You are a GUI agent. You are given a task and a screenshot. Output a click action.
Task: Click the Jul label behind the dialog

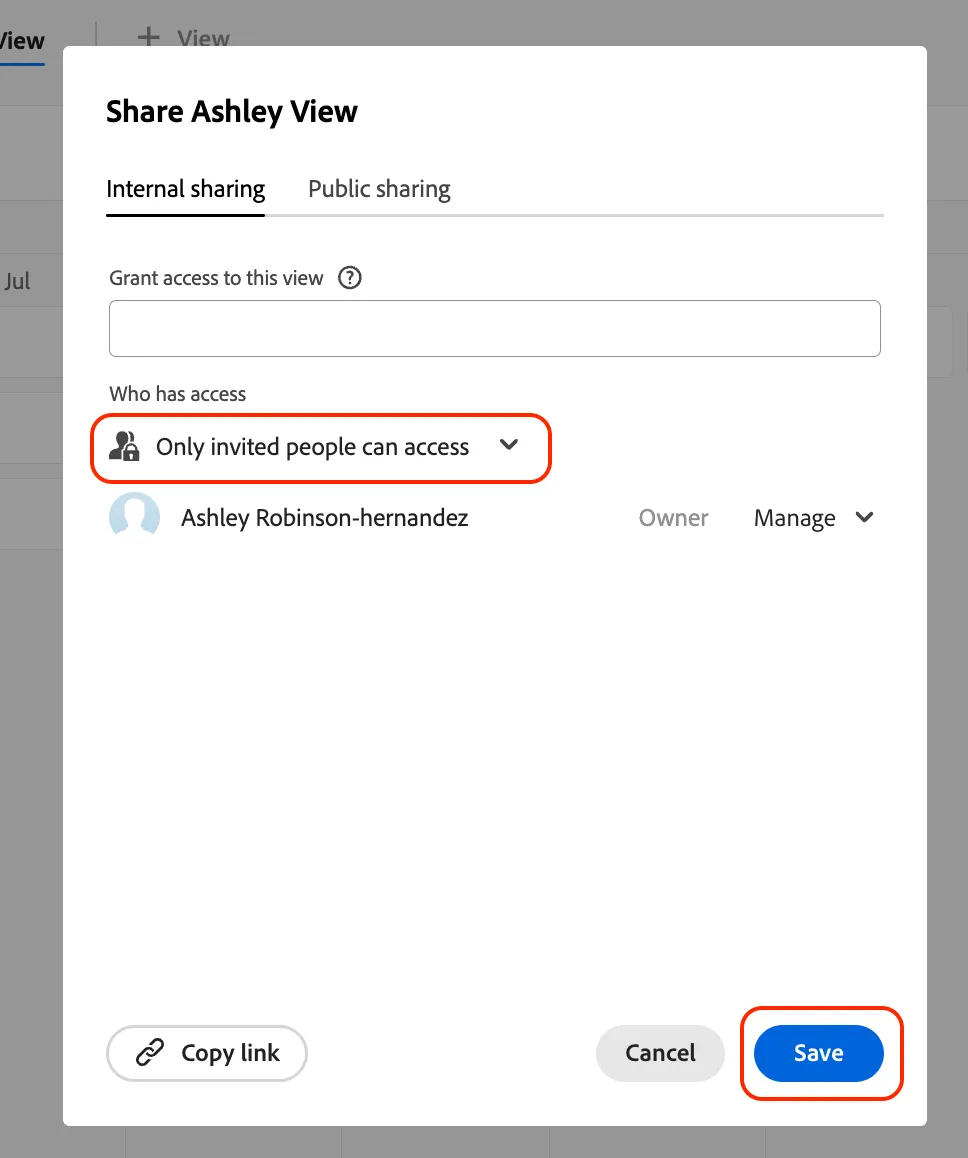pos(17,281)
